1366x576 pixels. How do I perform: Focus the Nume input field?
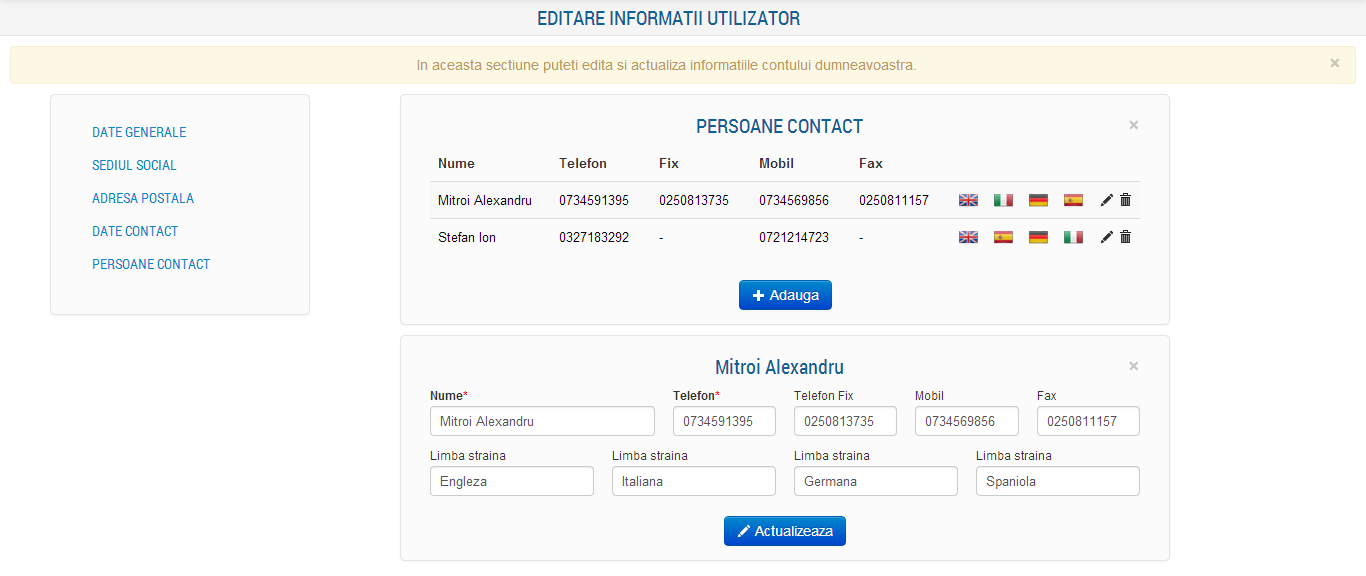click(542, 421)
